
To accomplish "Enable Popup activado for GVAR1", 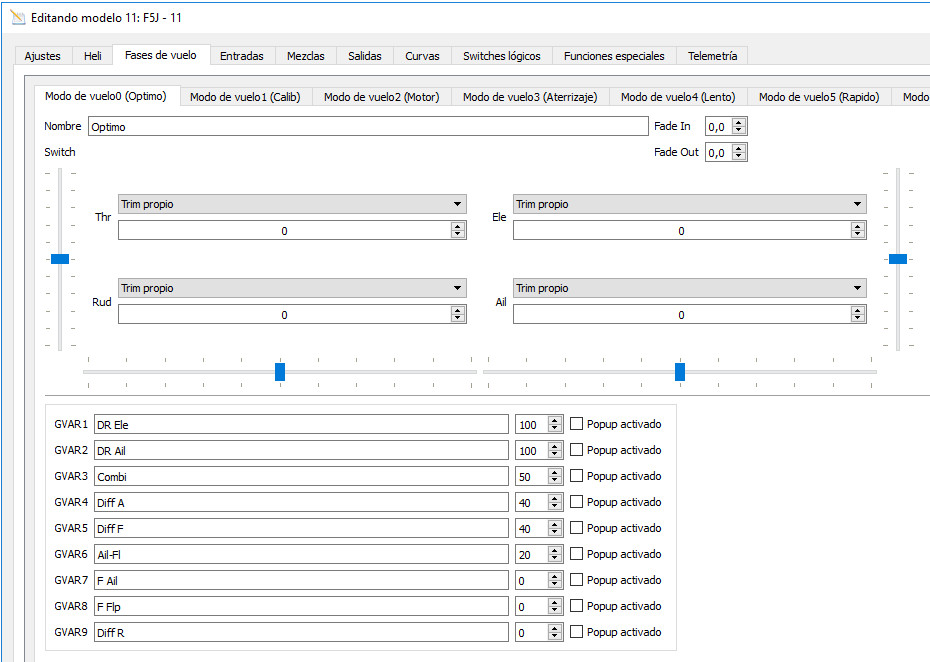I will click(x=576, y=424).
